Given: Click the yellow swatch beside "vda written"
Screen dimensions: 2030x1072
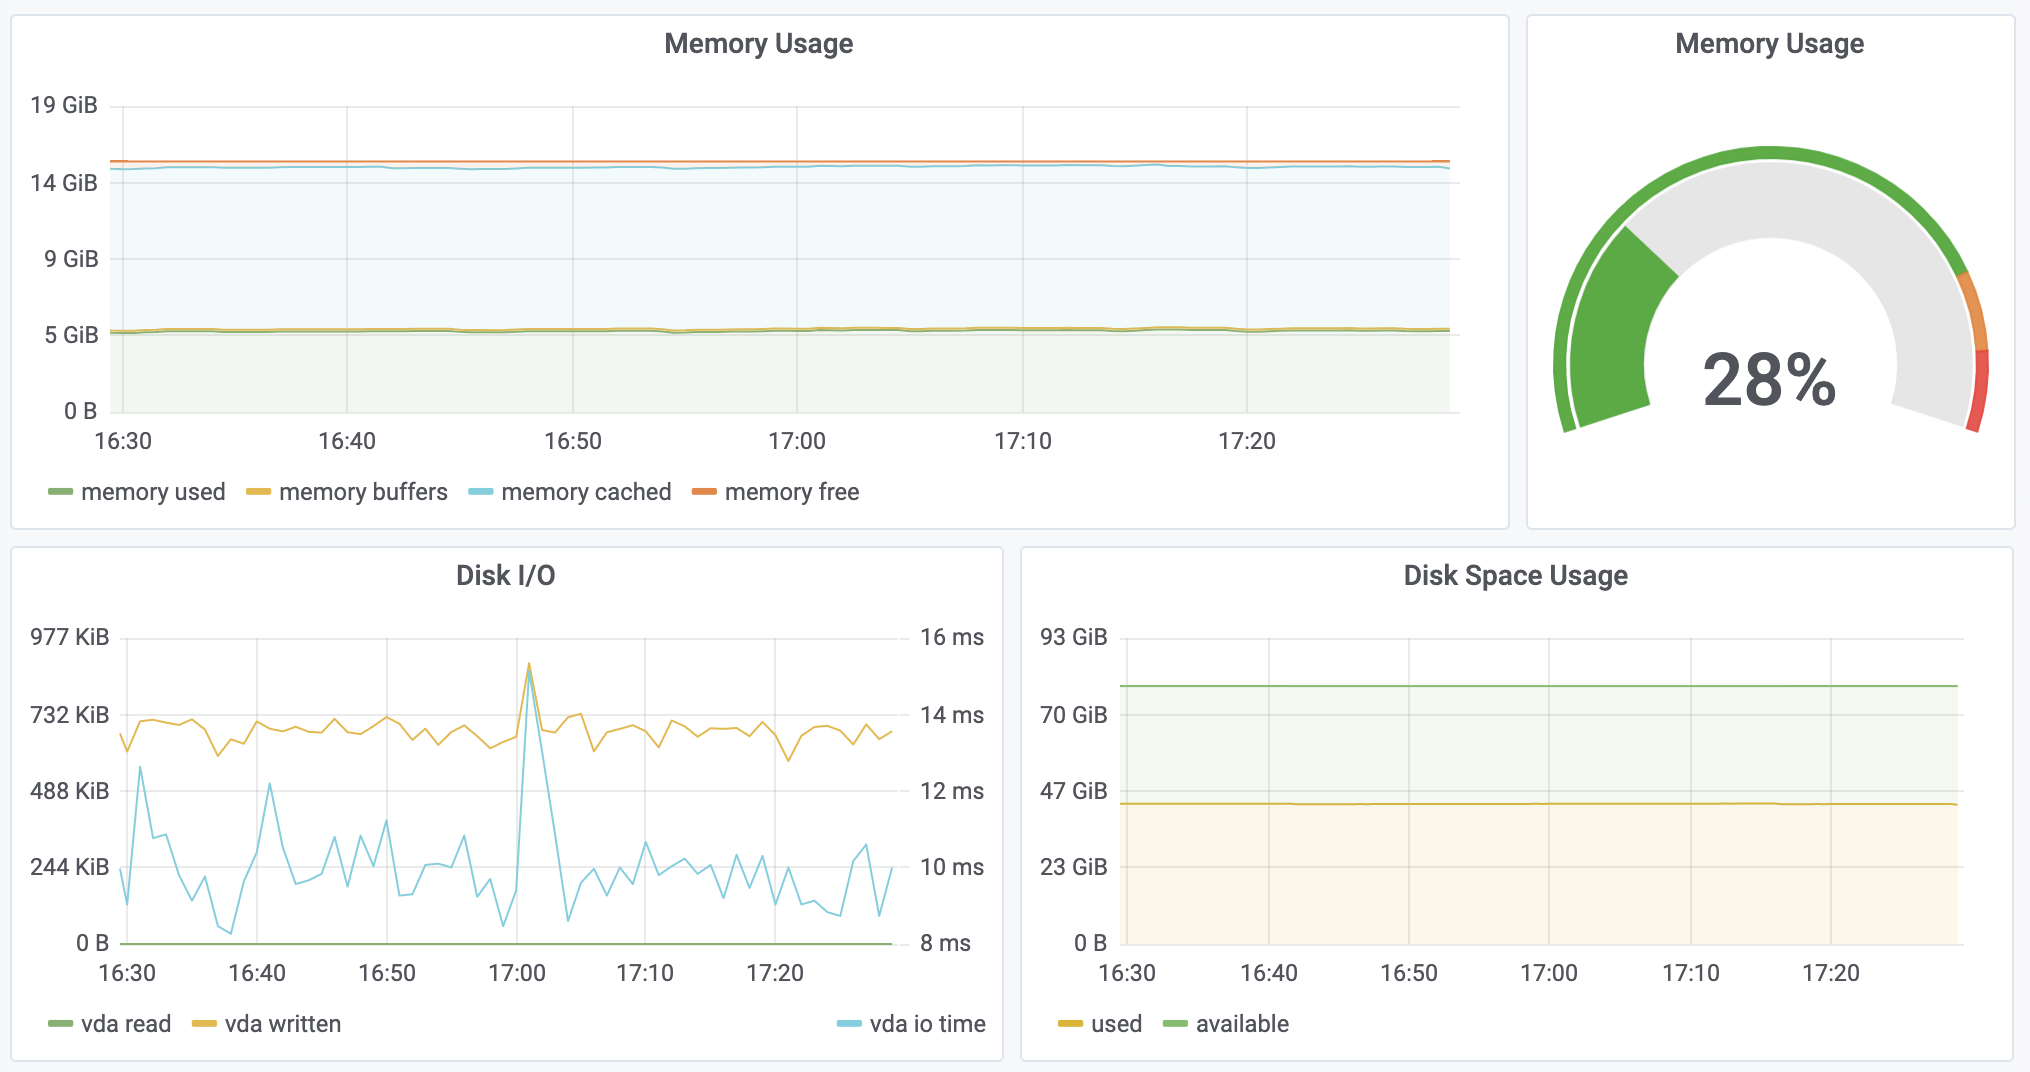Looking at the screenshot, I should (x=204, y=1024).
